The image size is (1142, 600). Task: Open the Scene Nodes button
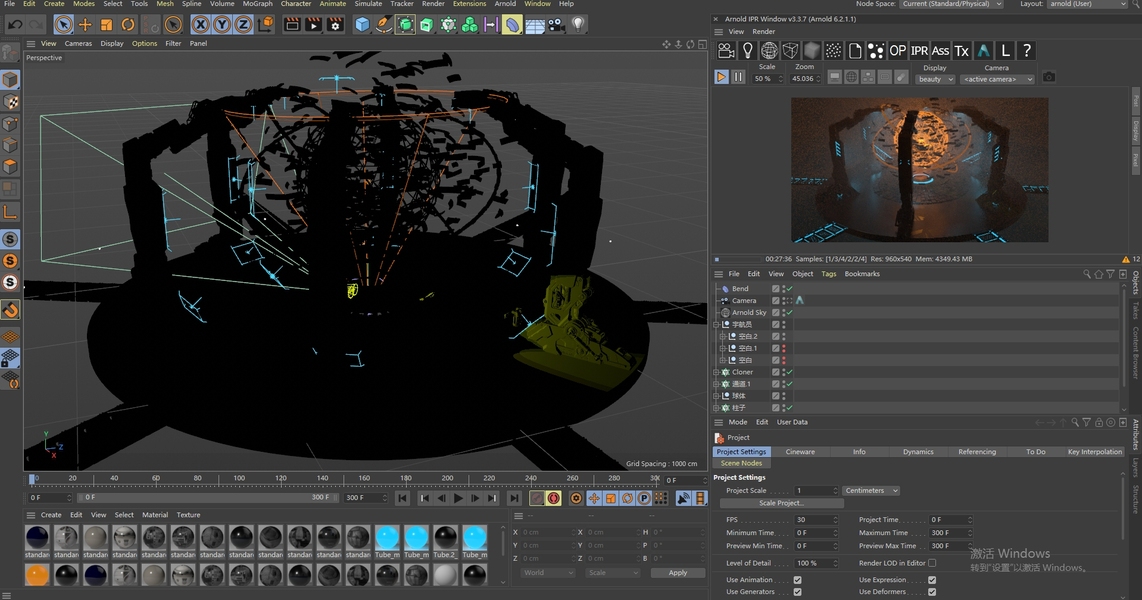741,463
